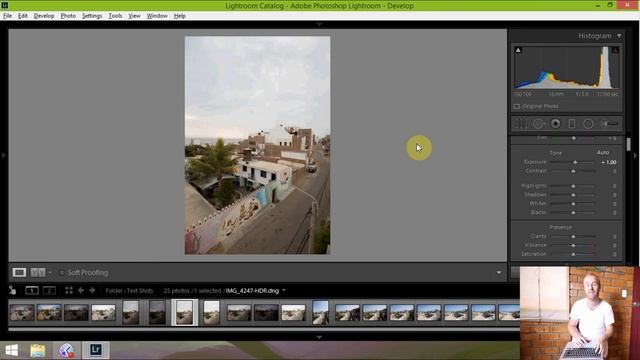Image resolution: width=640 pixels, height=360 pixels.
Task: Click the main preview photo
Action: tap(258, 145)
